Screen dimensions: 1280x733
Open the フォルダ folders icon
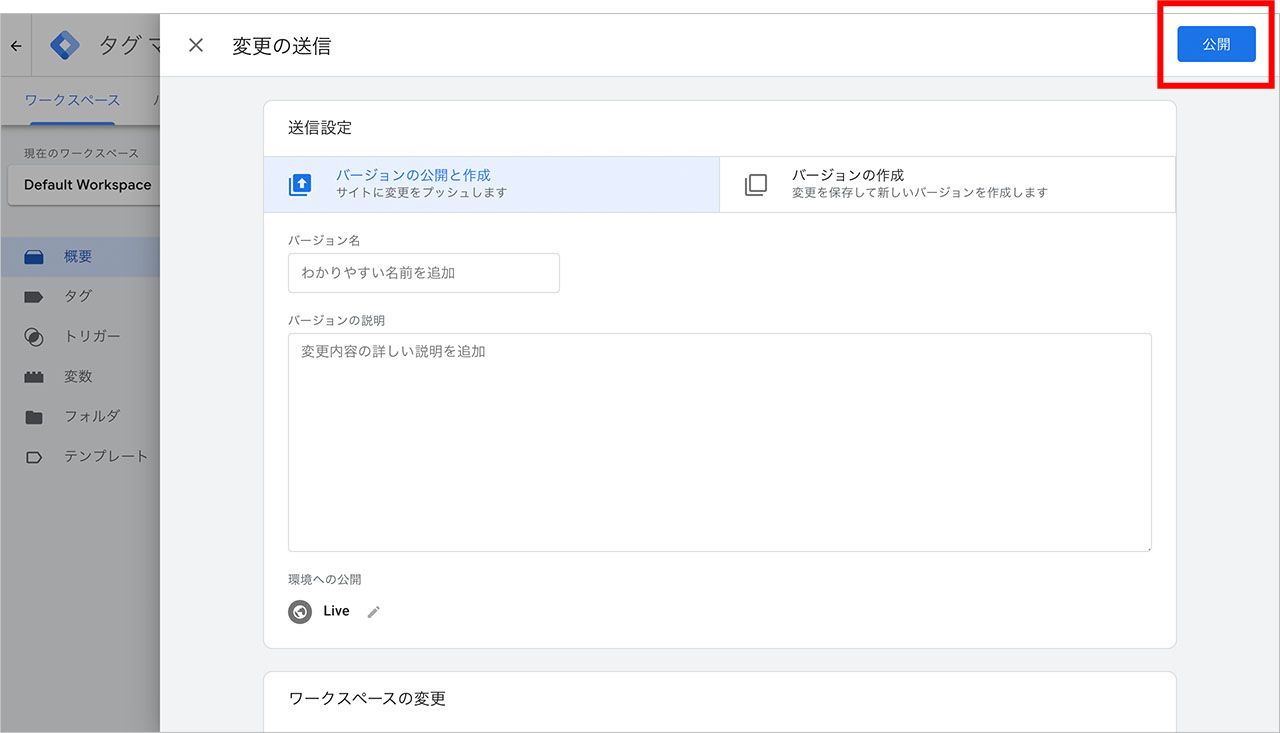pyautogui.click(x=34, y=416)
